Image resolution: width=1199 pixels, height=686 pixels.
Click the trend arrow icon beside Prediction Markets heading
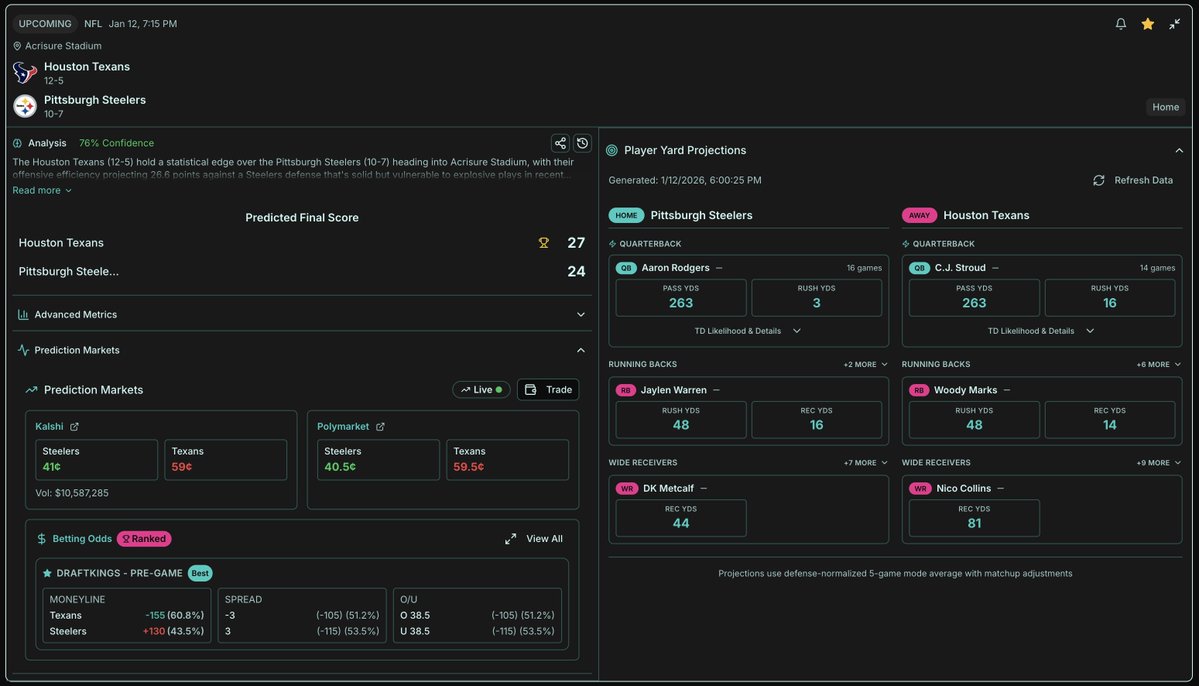tap(31, 390)
